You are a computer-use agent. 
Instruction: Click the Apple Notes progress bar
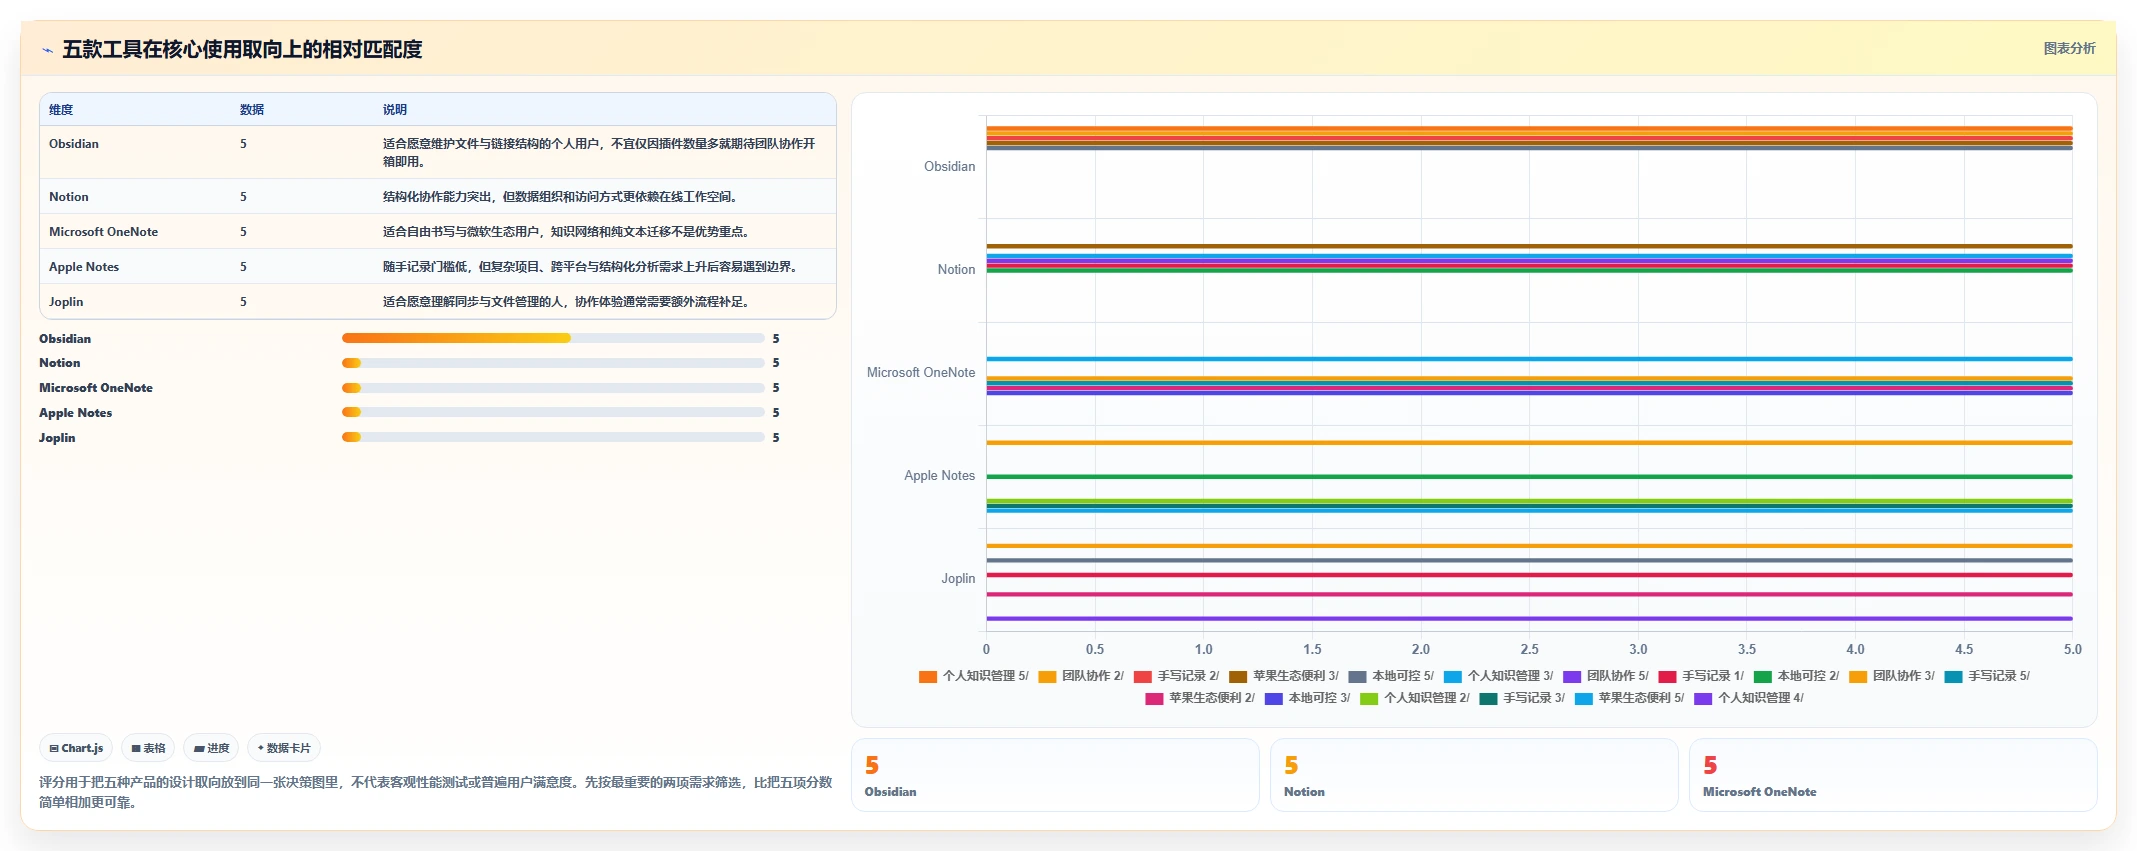(x=553, y=413)
